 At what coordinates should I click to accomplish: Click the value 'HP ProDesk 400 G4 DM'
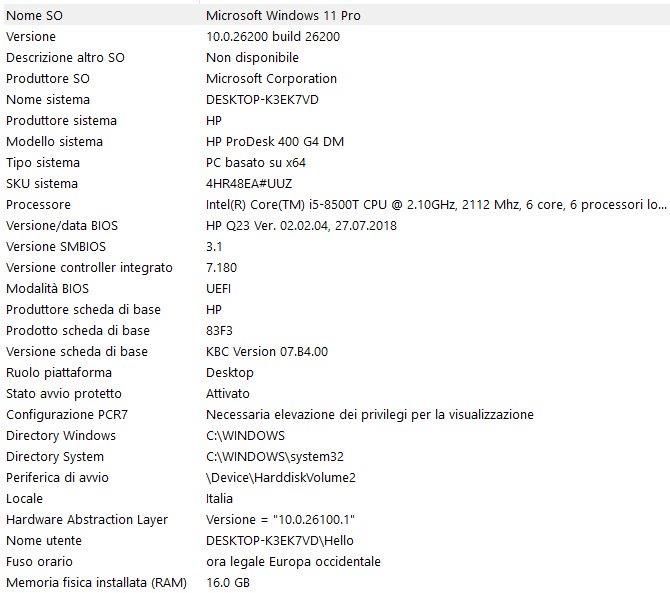pyautogui.click(x=275, y=141)
